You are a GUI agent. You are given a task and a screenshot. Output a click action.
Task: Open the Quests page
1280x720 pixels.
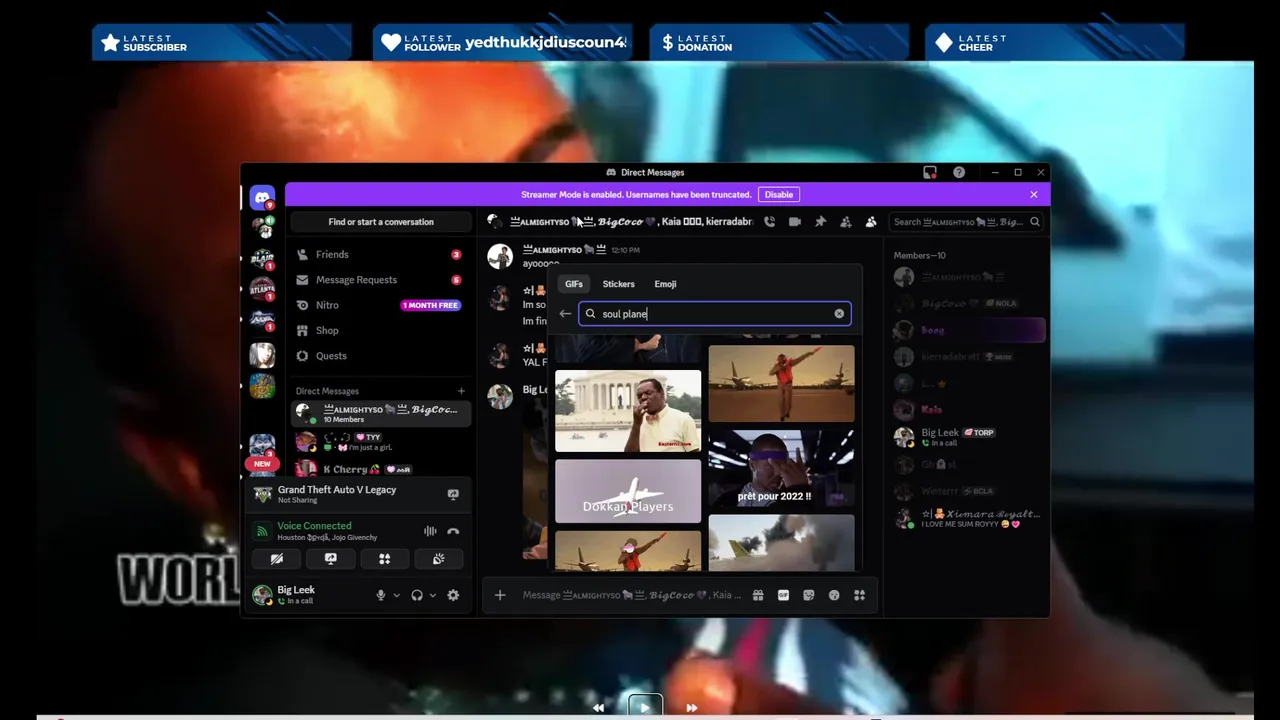(x=380, y=356)
